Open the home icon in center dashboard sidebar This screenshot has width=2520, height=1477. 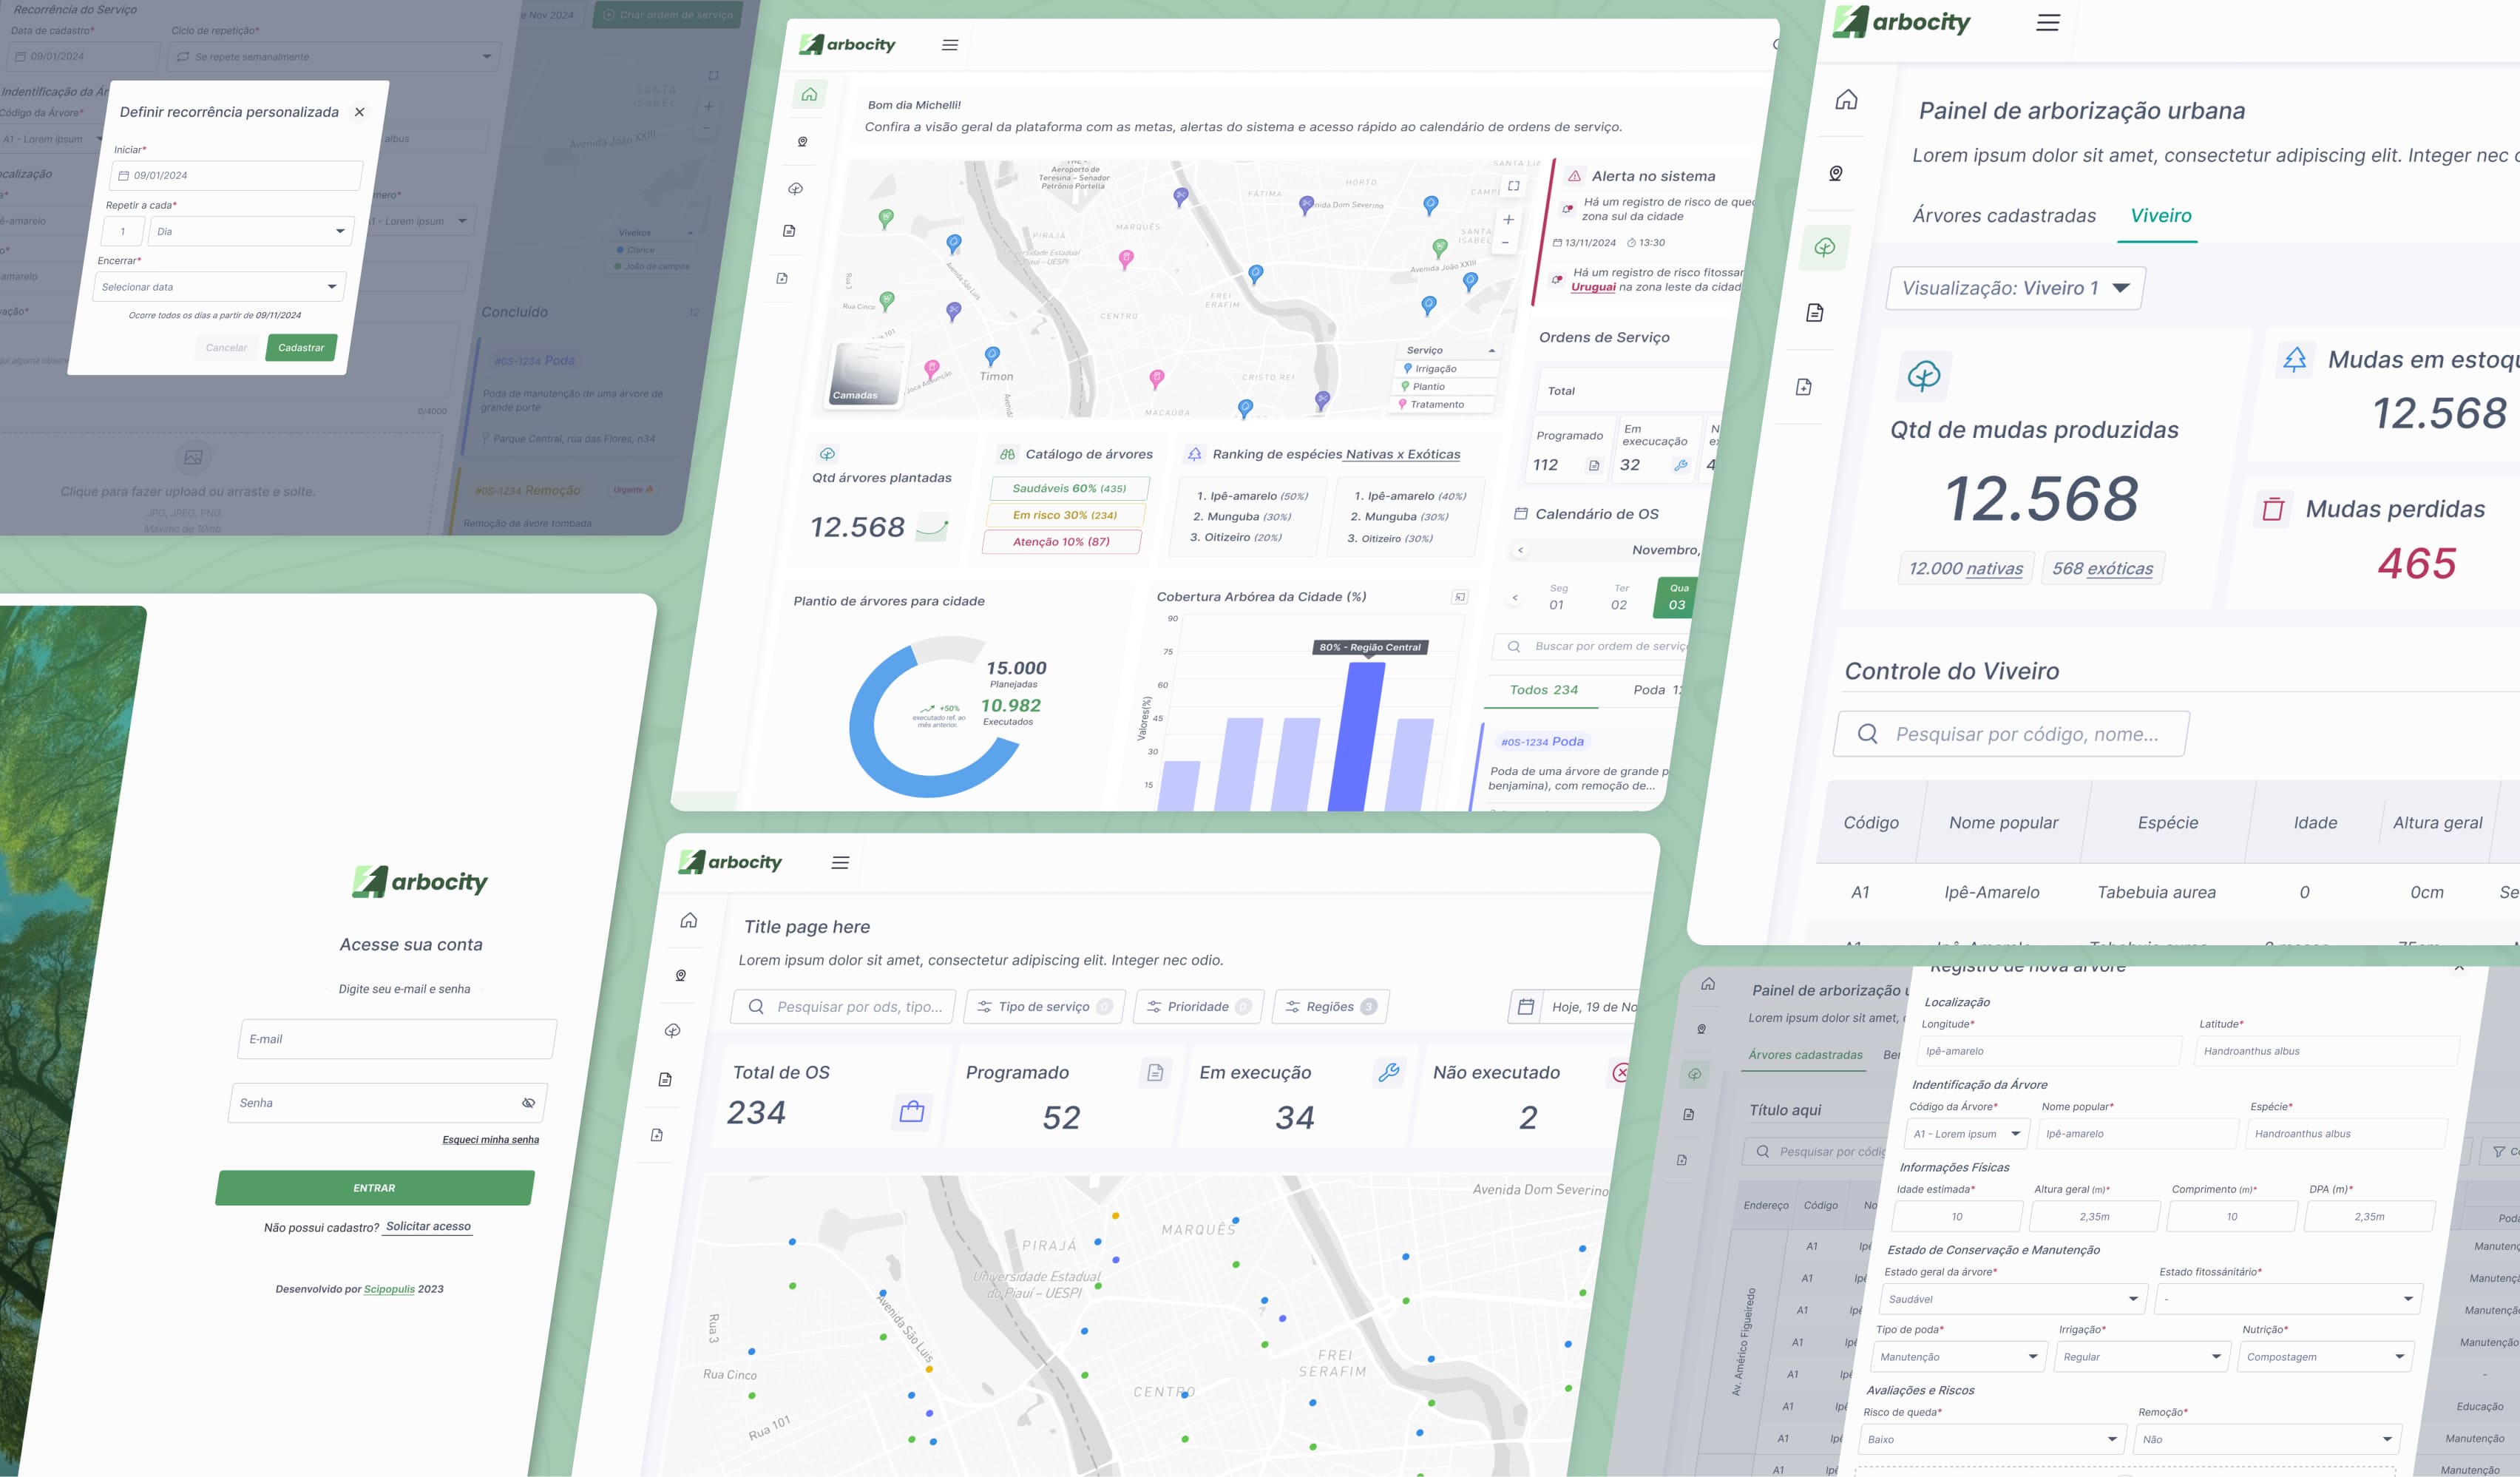pyautogui.click(x=809, y=95)
